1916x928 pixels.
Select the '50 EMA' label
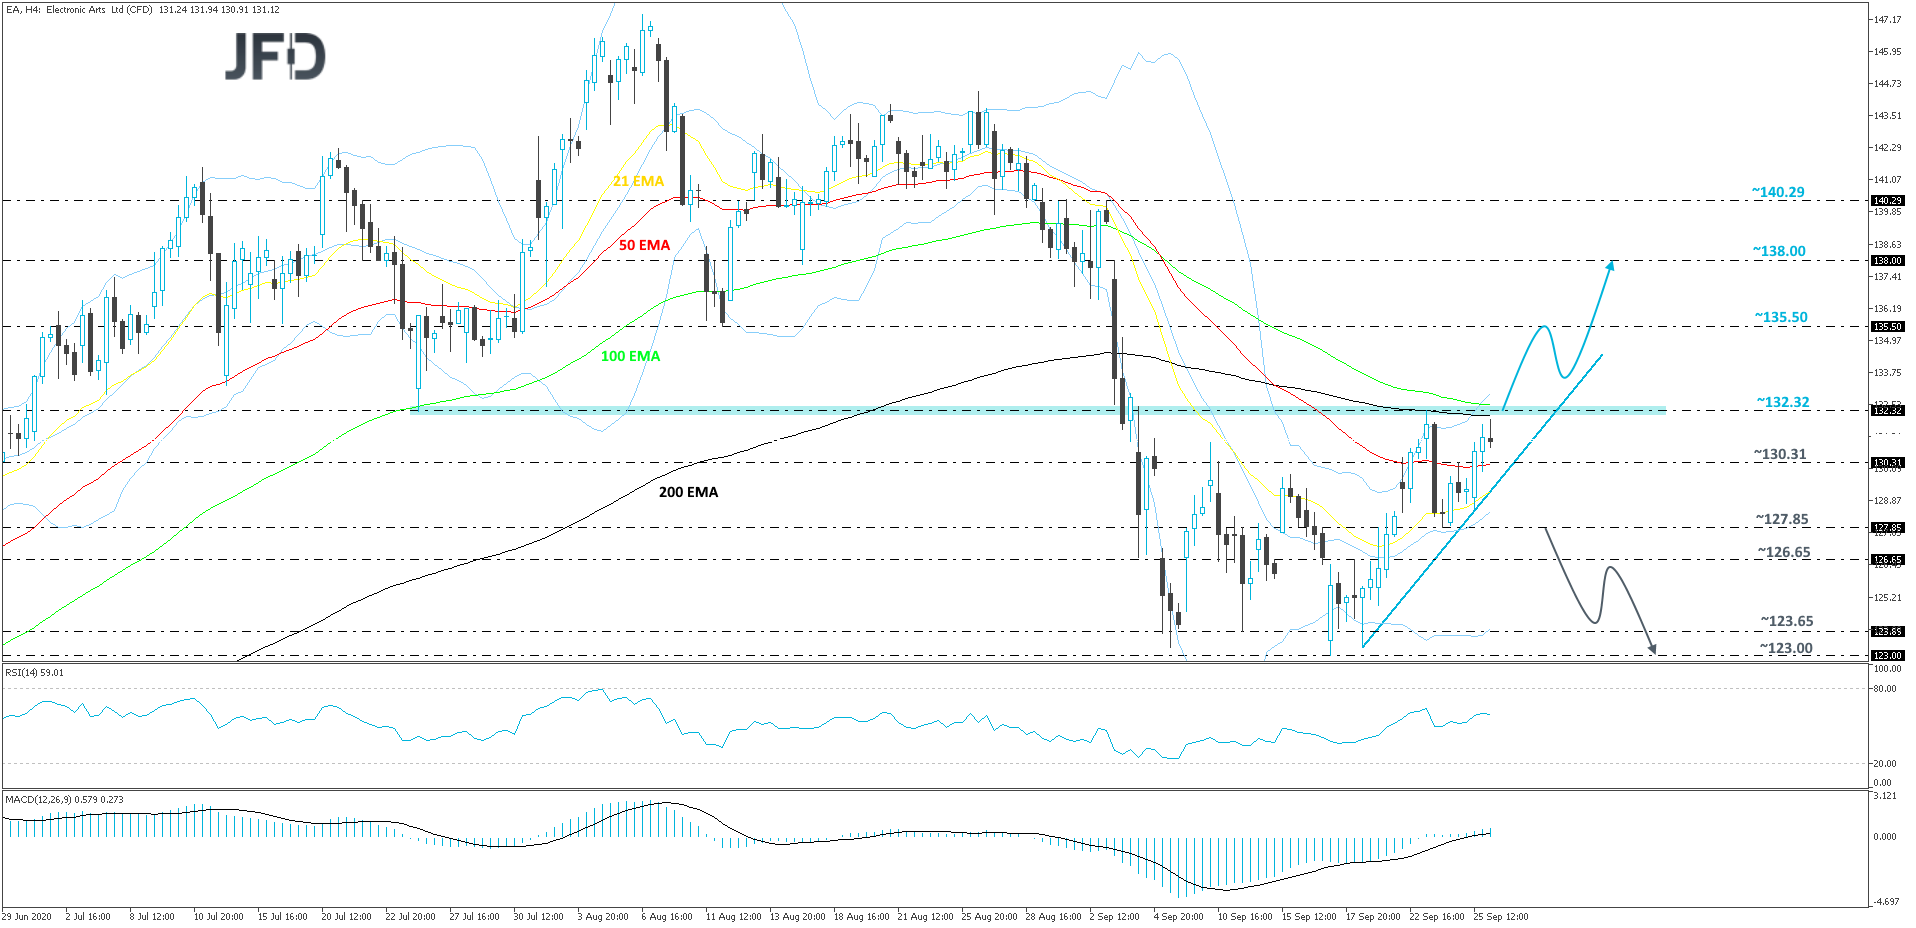pyautogui.click(x=644, y=245)
